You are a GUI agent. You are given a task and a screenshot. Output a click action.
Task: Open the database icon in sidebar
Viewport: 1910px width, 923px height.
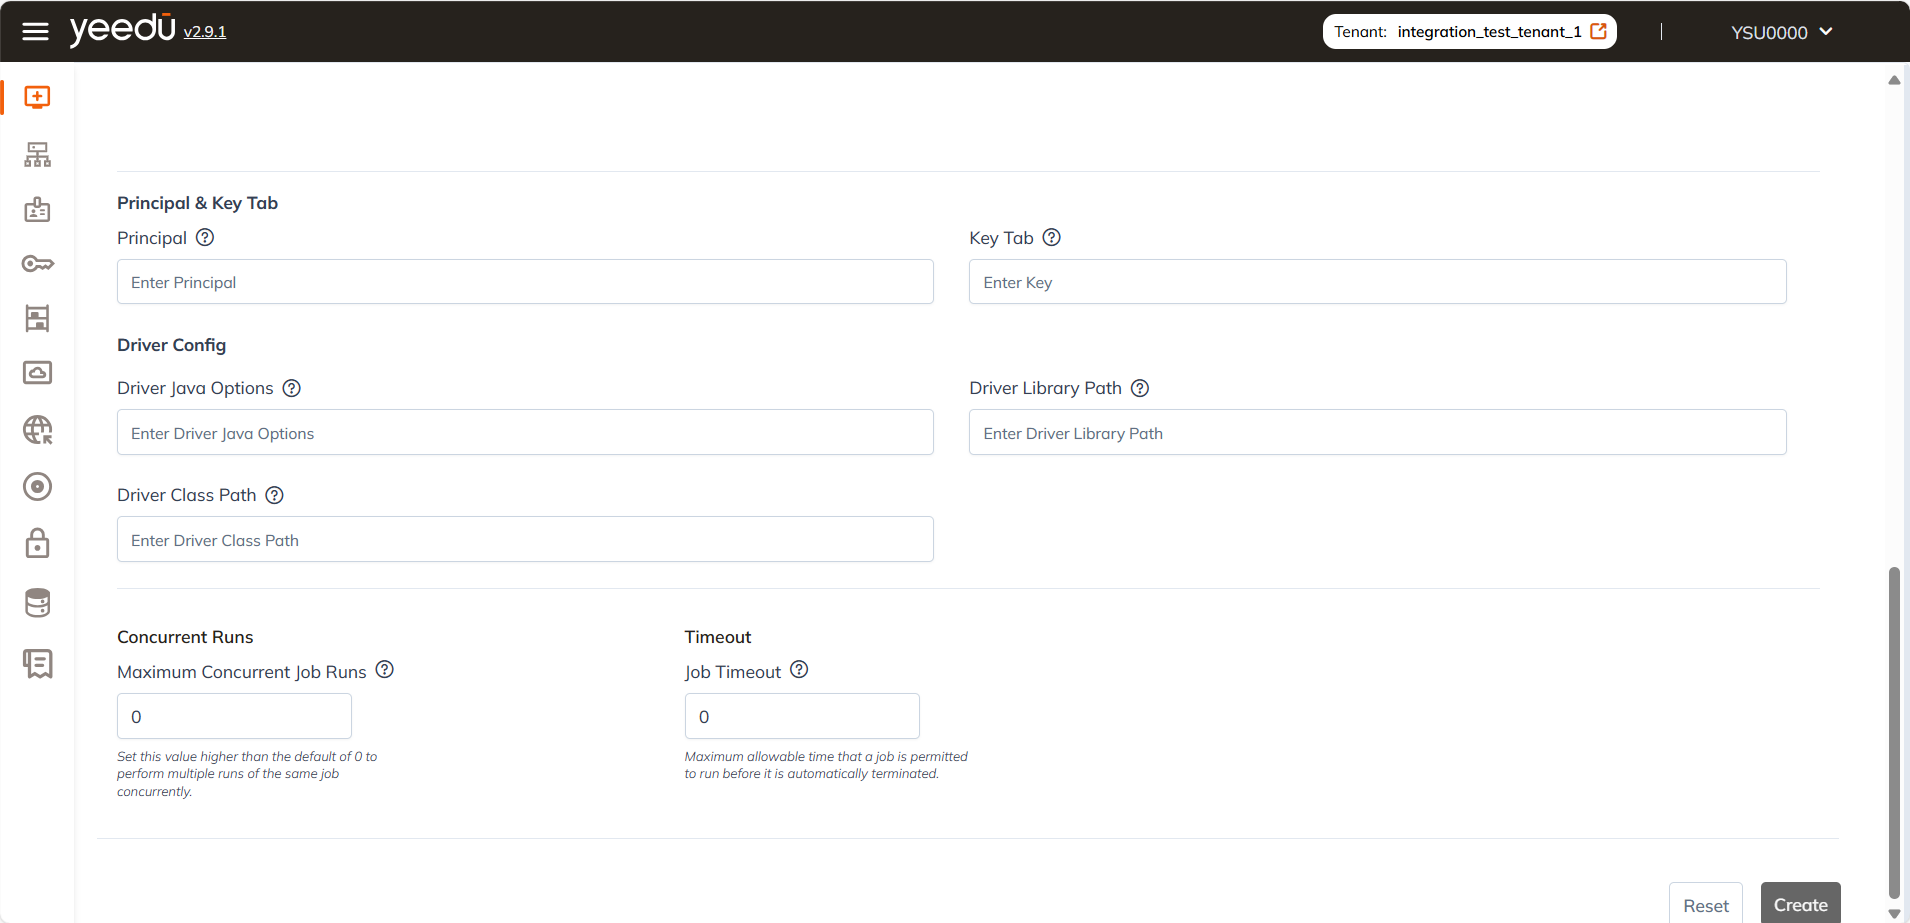coord(38,603)
